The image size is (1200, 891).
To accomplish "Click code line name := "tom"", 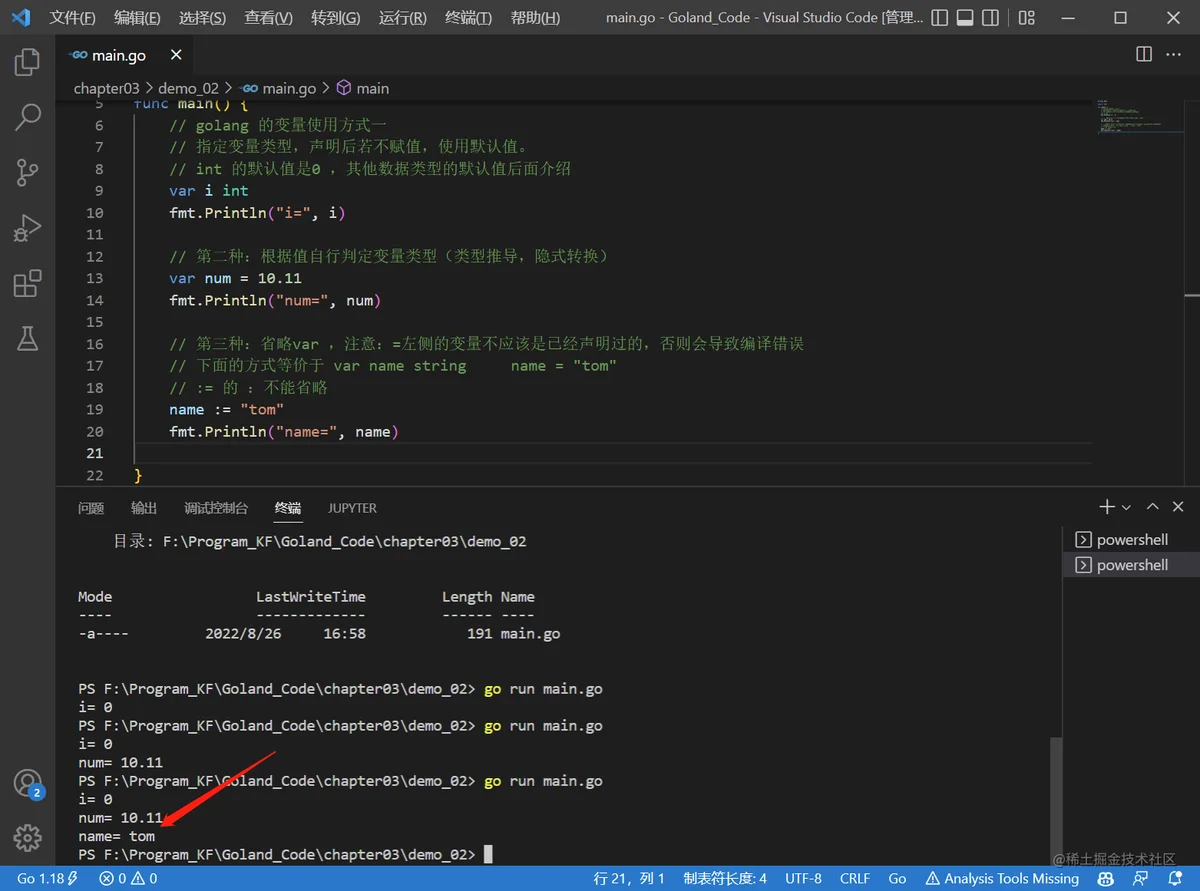I will point(226,409).
